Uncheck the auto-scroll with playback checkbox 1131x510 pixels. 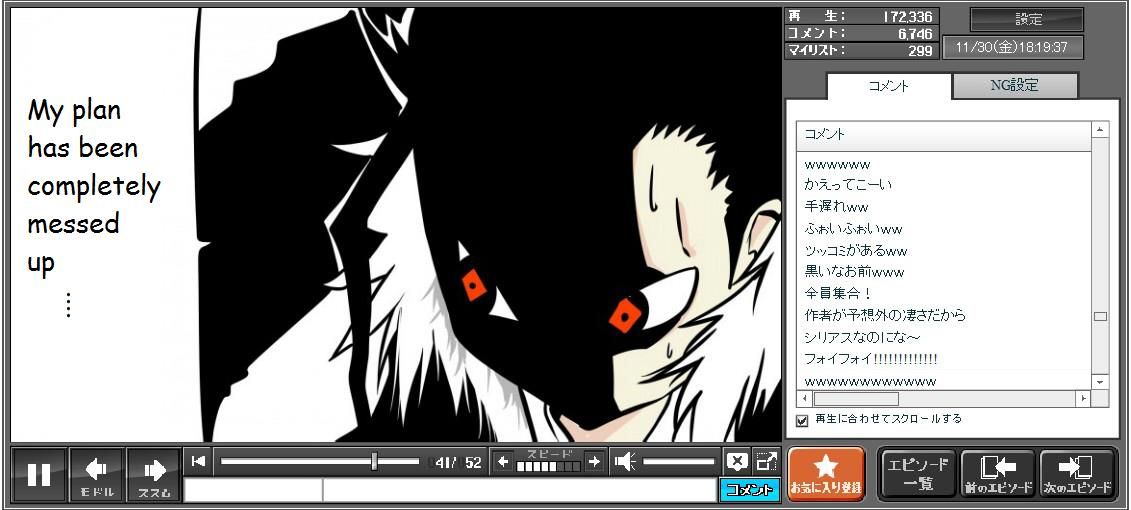(x=802, y=420)
